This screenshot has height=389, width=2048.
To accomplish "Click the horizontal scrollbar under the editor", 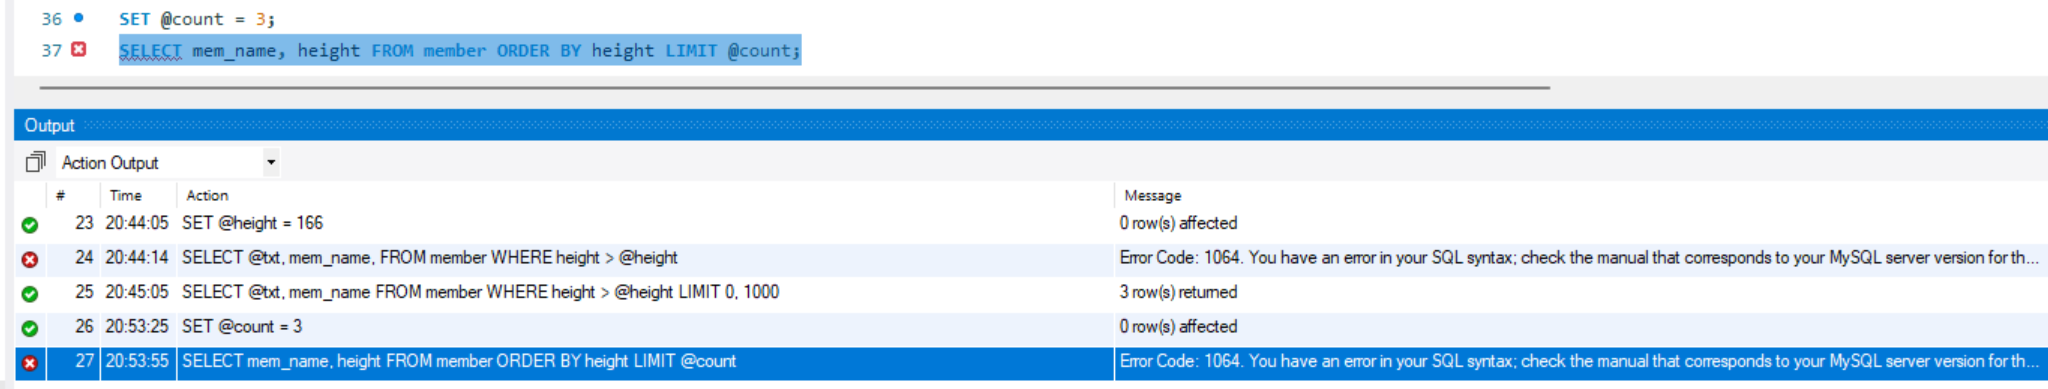I will point(795,88).
